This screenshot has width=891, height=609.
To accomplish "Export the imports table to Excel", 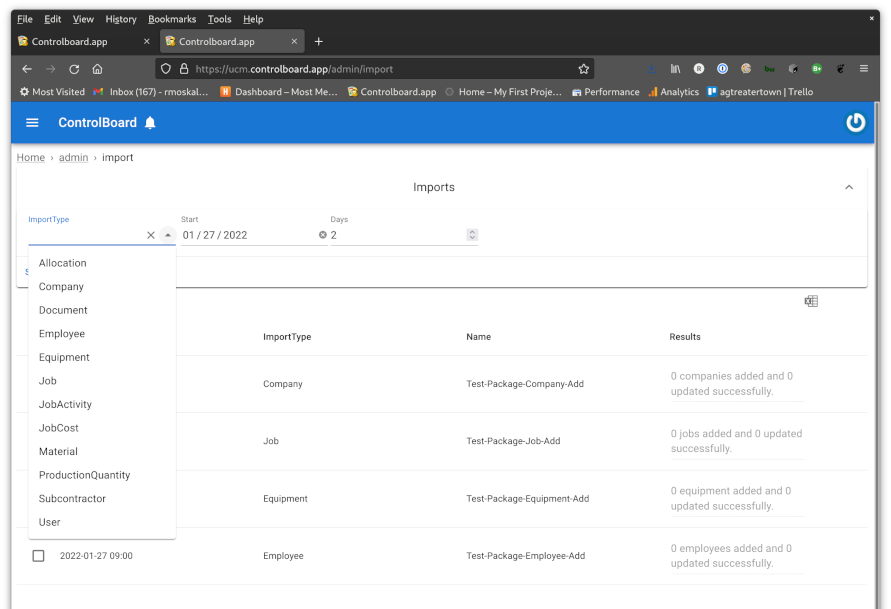I will pos(810,300).
